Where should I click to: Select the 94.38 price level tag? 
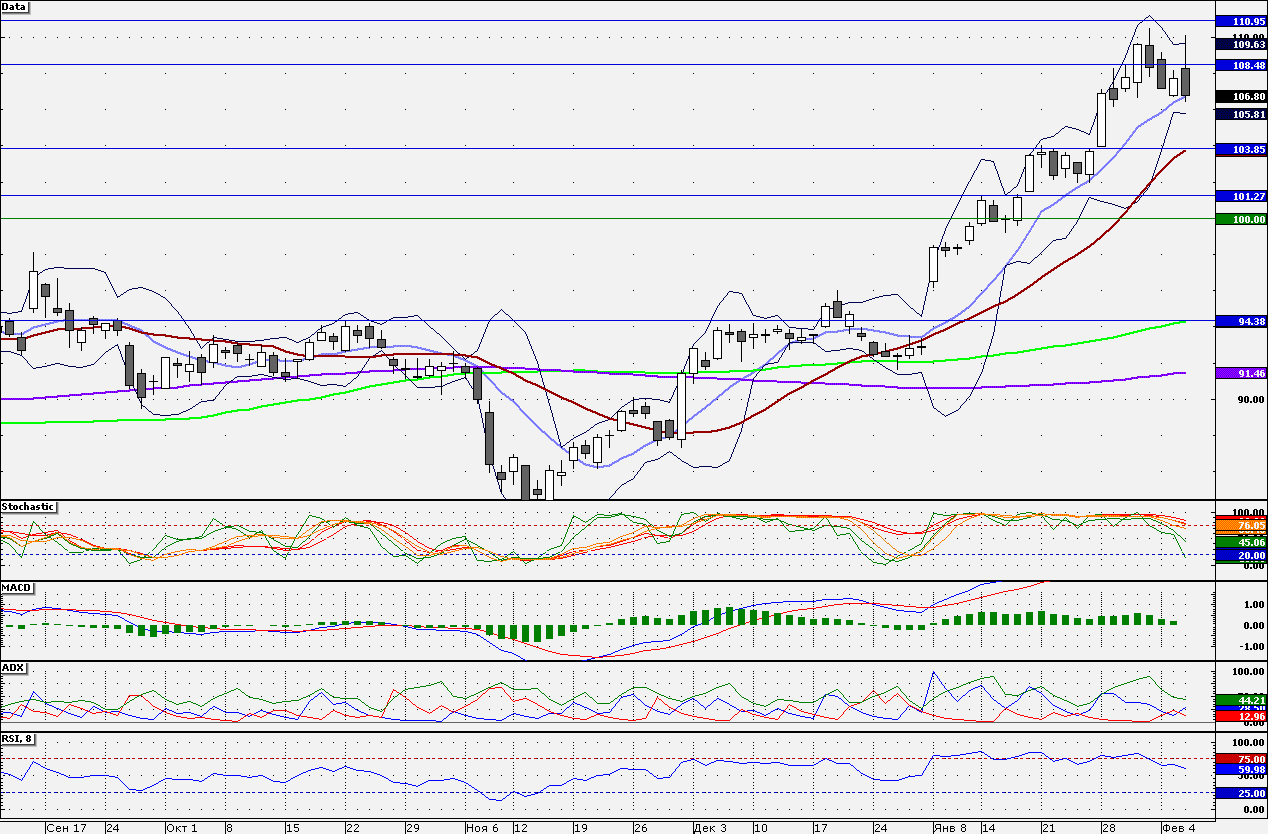pos(1240,321)
